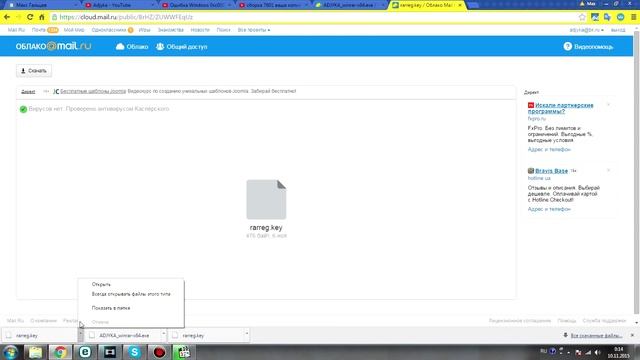Screen dimensions: 640x360
Task: Switch to the ADVKA_winrar browser tab
Action: [349, 5]
